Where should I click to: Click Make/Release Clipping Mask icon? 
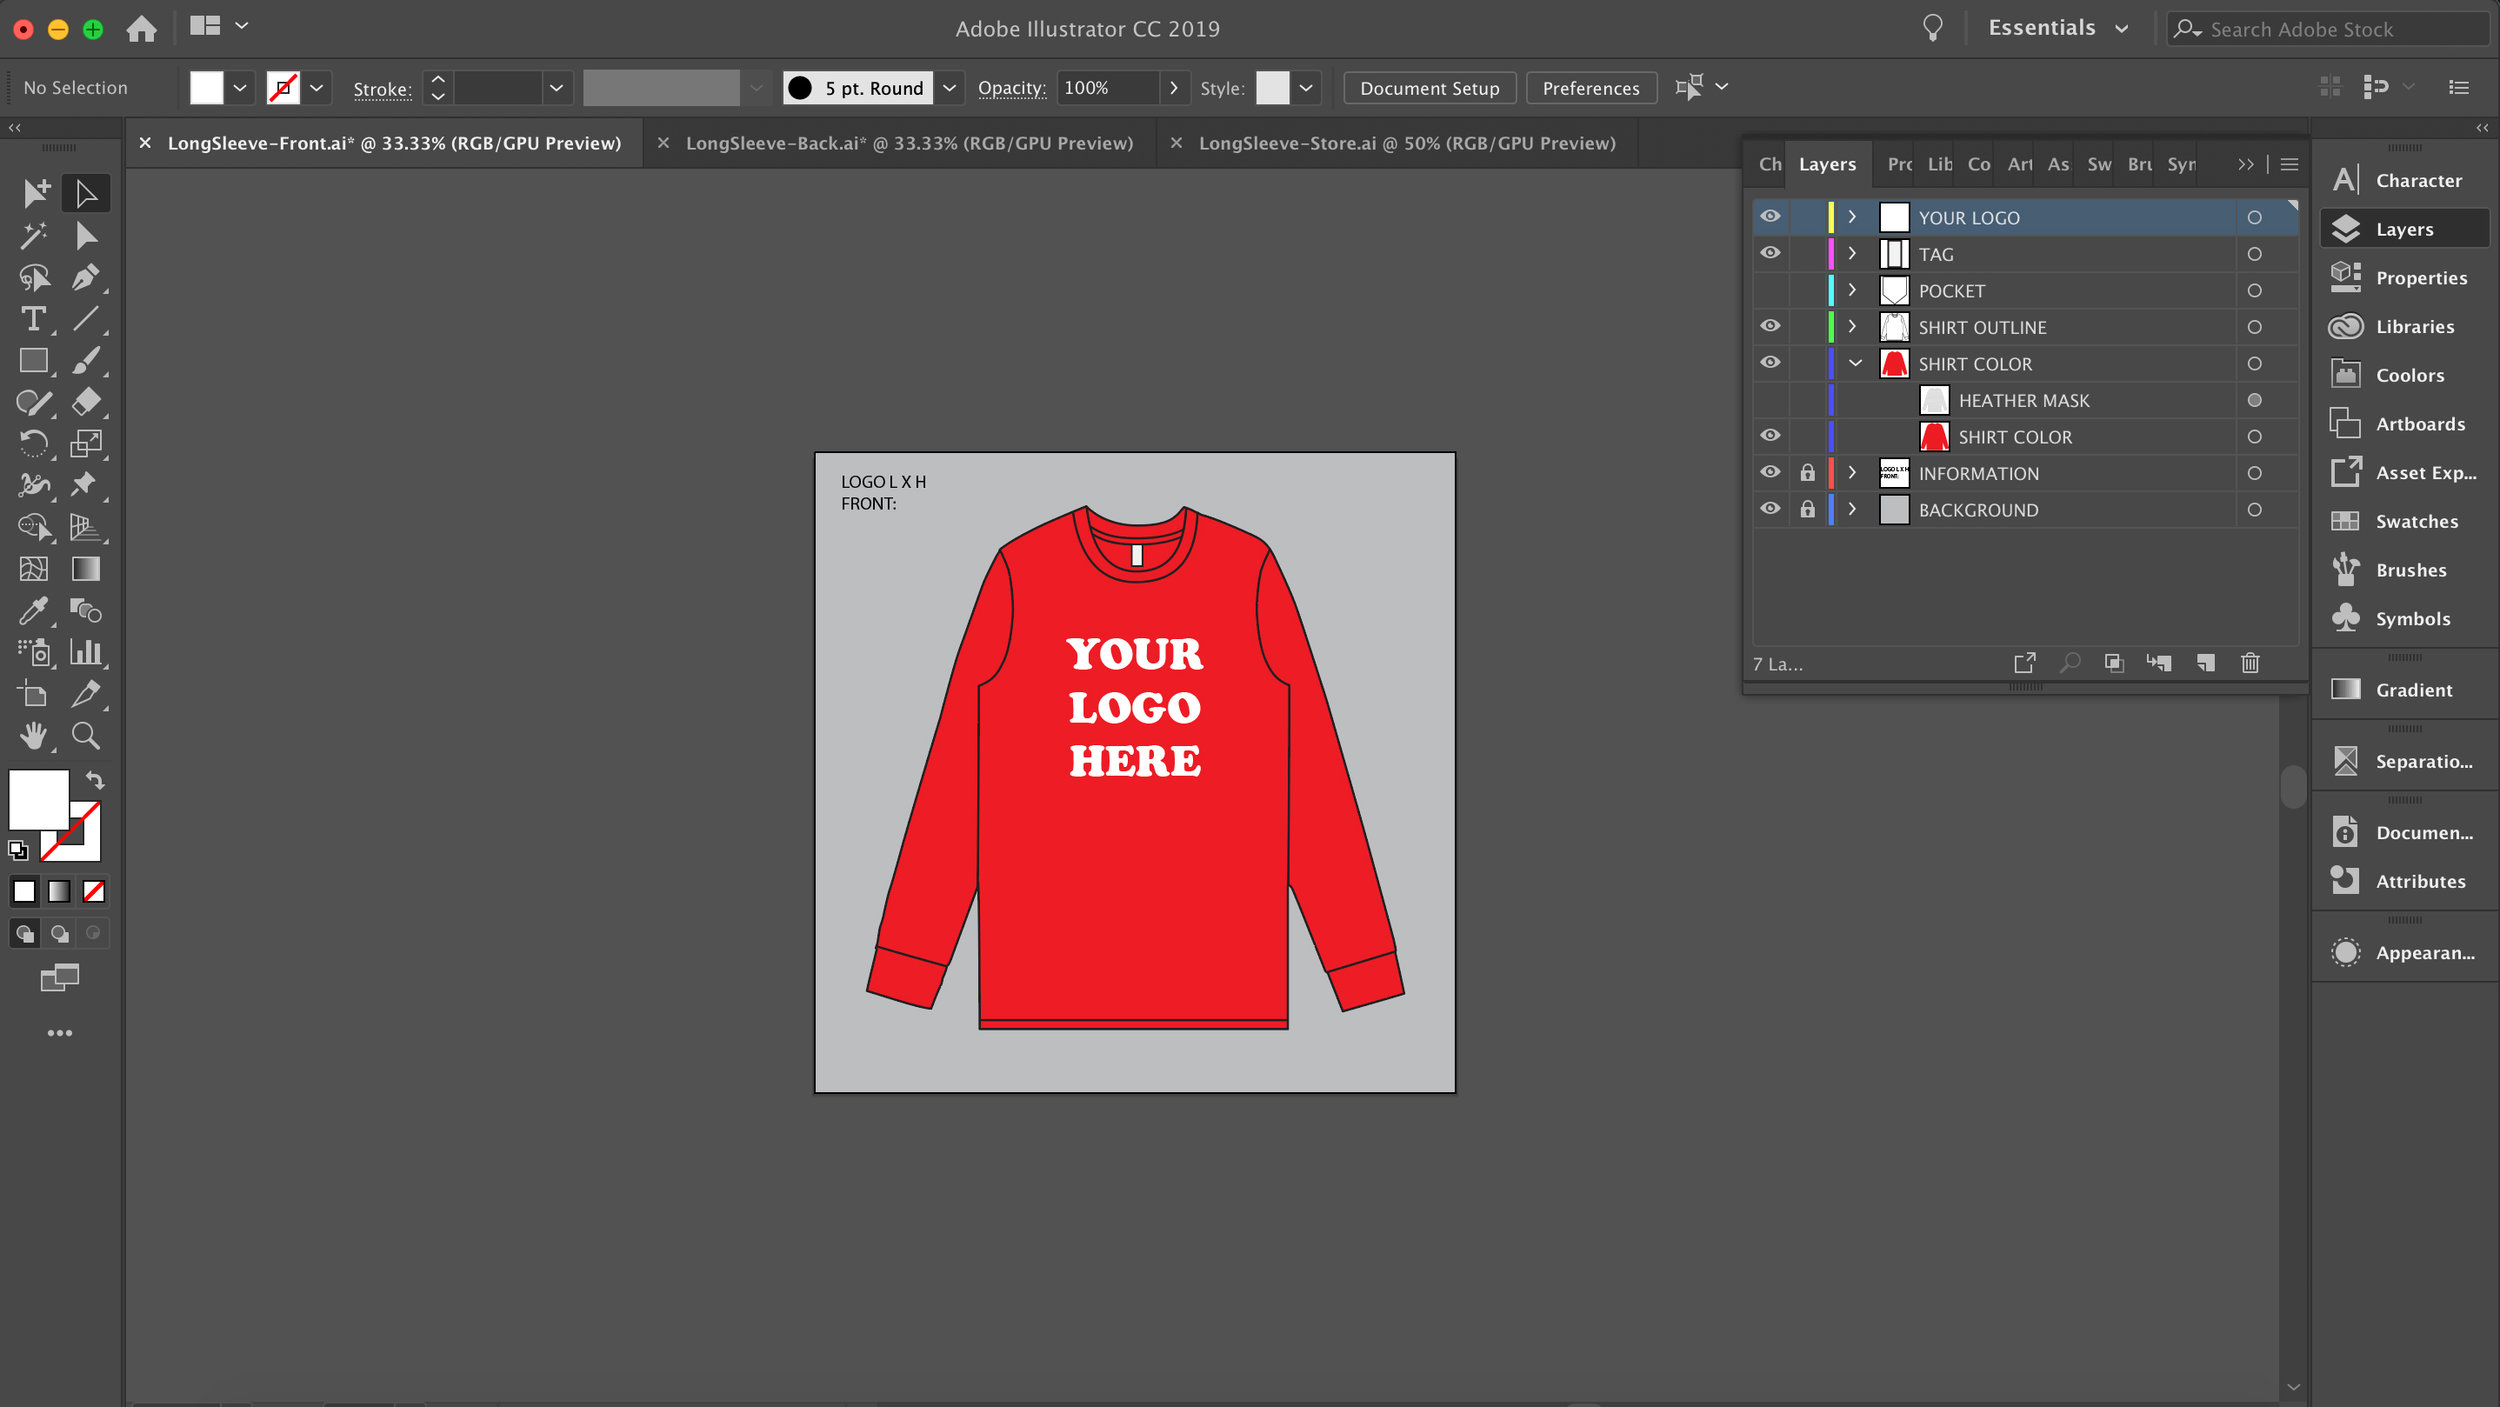coord(2114,663)
